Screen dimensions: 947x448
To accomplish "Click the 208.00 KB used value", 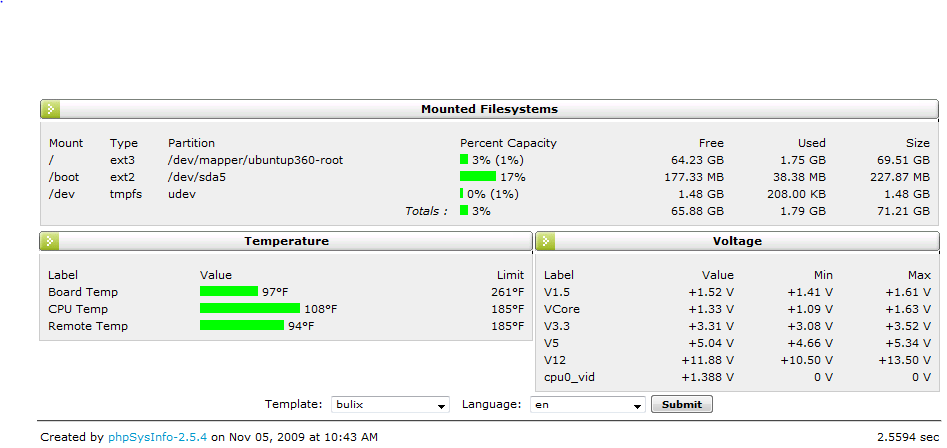I will tap(797, 194).
